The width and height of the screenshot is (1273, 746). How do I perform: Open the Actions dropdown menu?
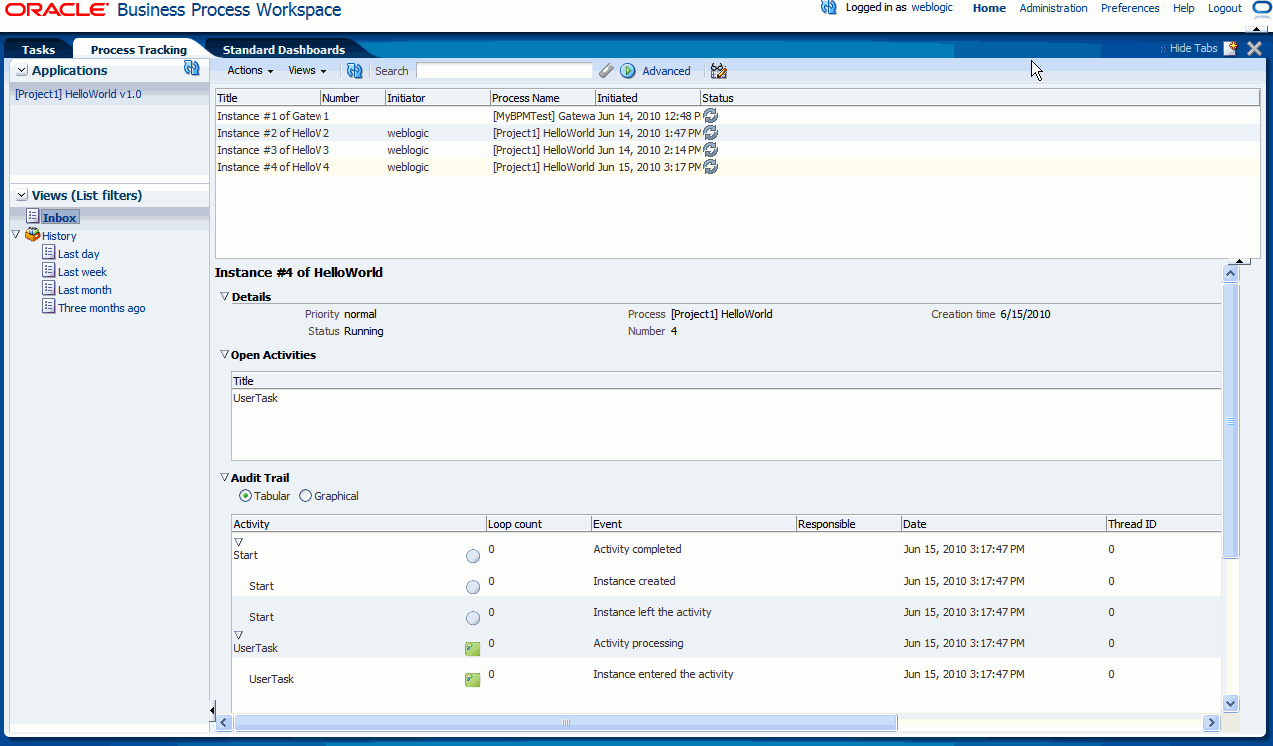pyautogui.click(x=250, y=71)
